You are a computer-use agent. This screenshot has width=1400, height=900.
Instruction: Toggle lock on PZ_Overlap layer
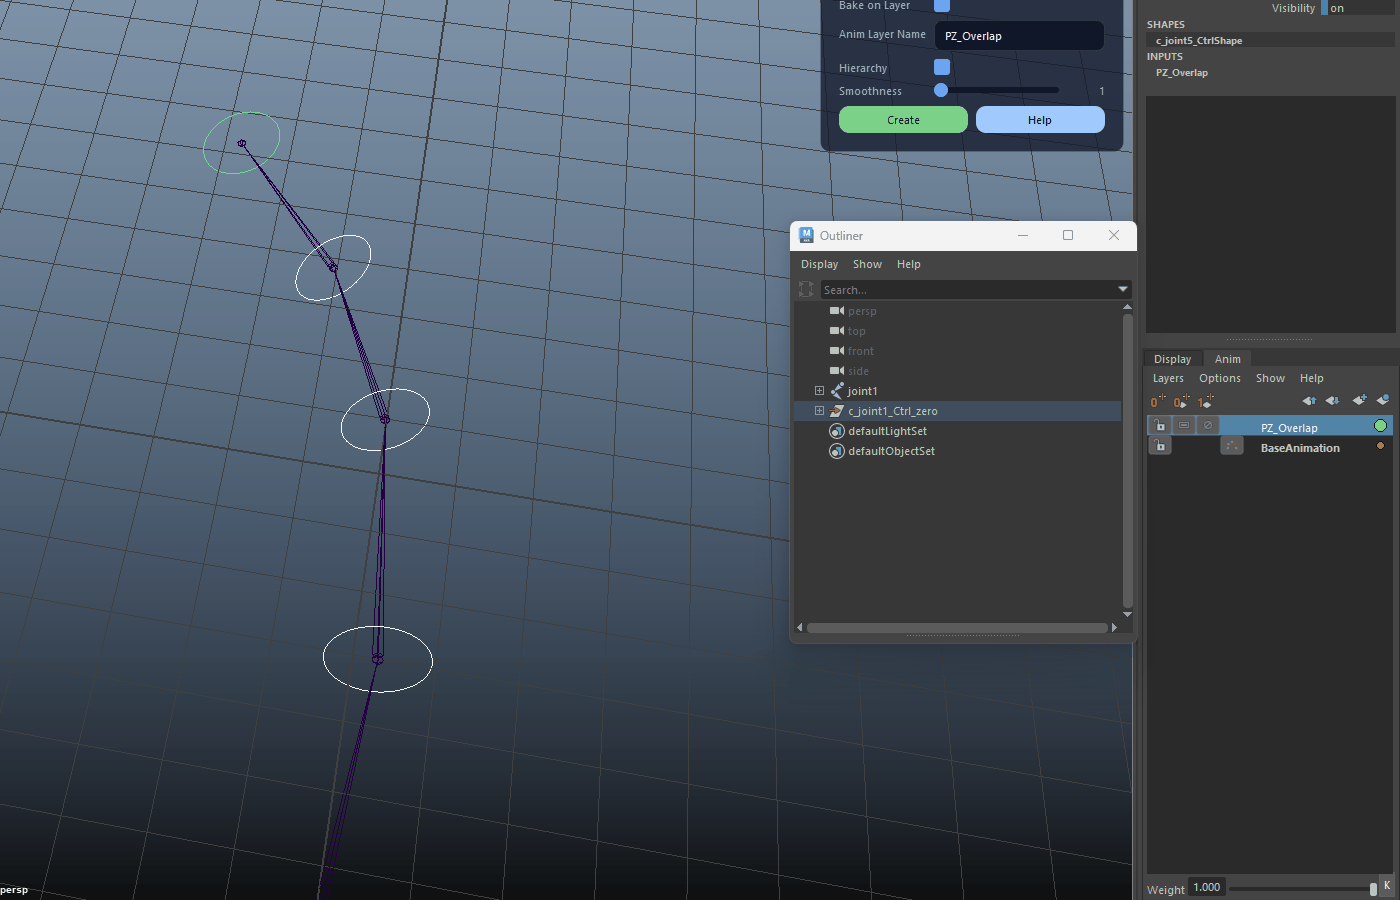pyautogui.click(x=1160, y=425)
